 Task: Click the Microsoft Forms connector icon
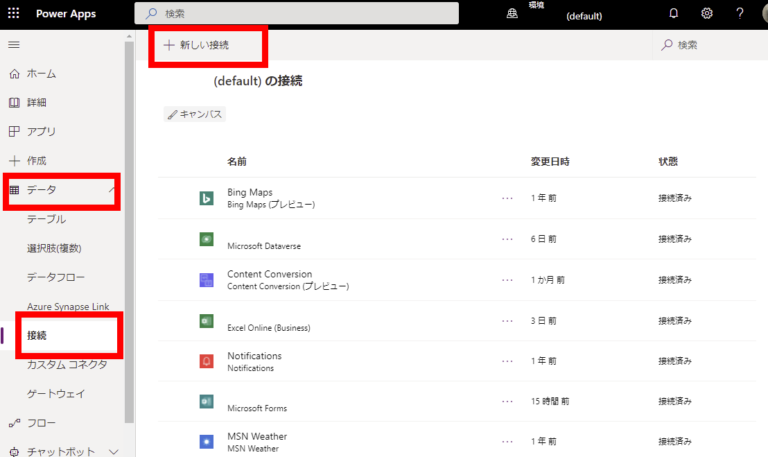pos(206,402)
